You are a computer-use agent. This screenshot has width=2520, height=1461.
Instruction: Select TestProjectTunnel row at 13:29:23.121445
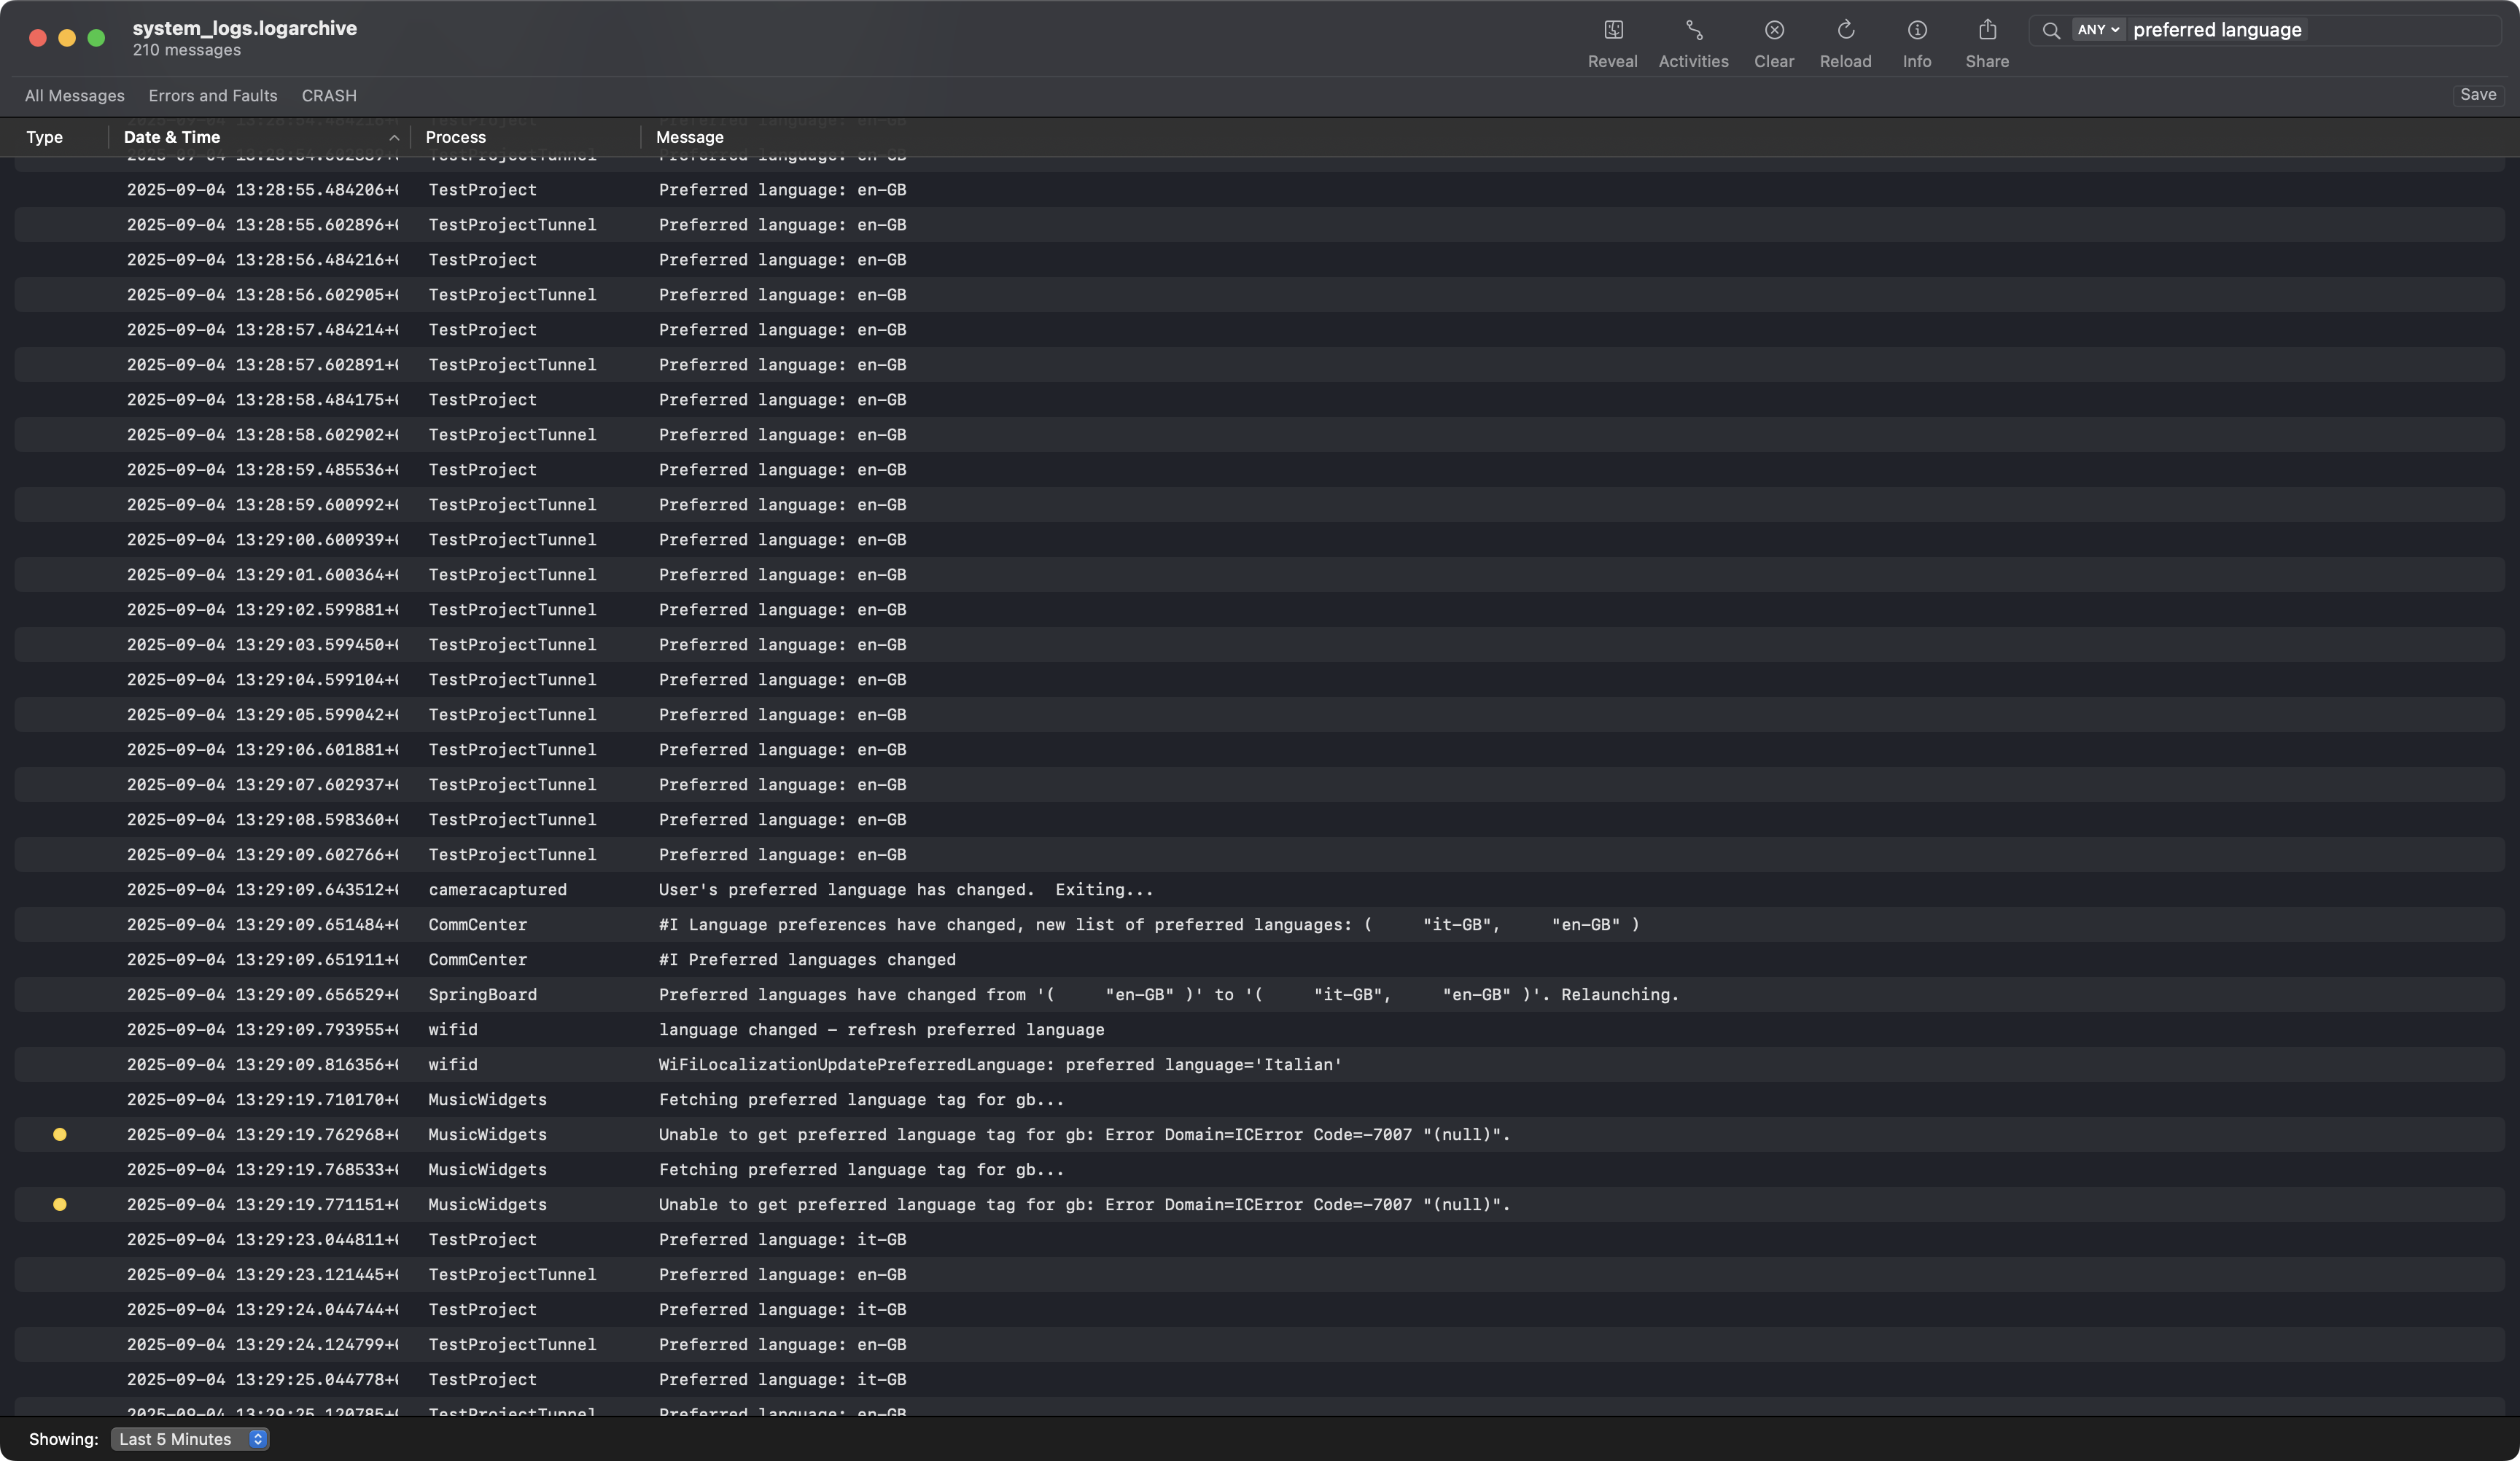[1259, 1274]
